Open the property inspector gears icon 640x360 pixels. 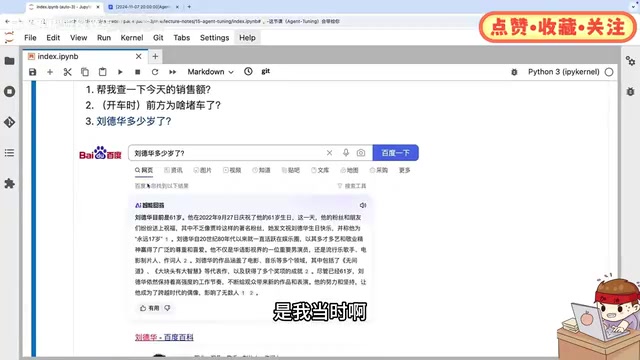tap(630, 61)
